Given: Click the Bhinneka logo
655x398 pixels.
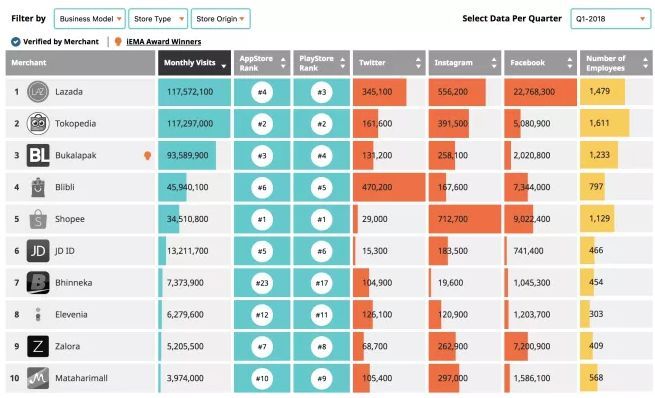Looking at the screenshot, I should click(38, 283).
